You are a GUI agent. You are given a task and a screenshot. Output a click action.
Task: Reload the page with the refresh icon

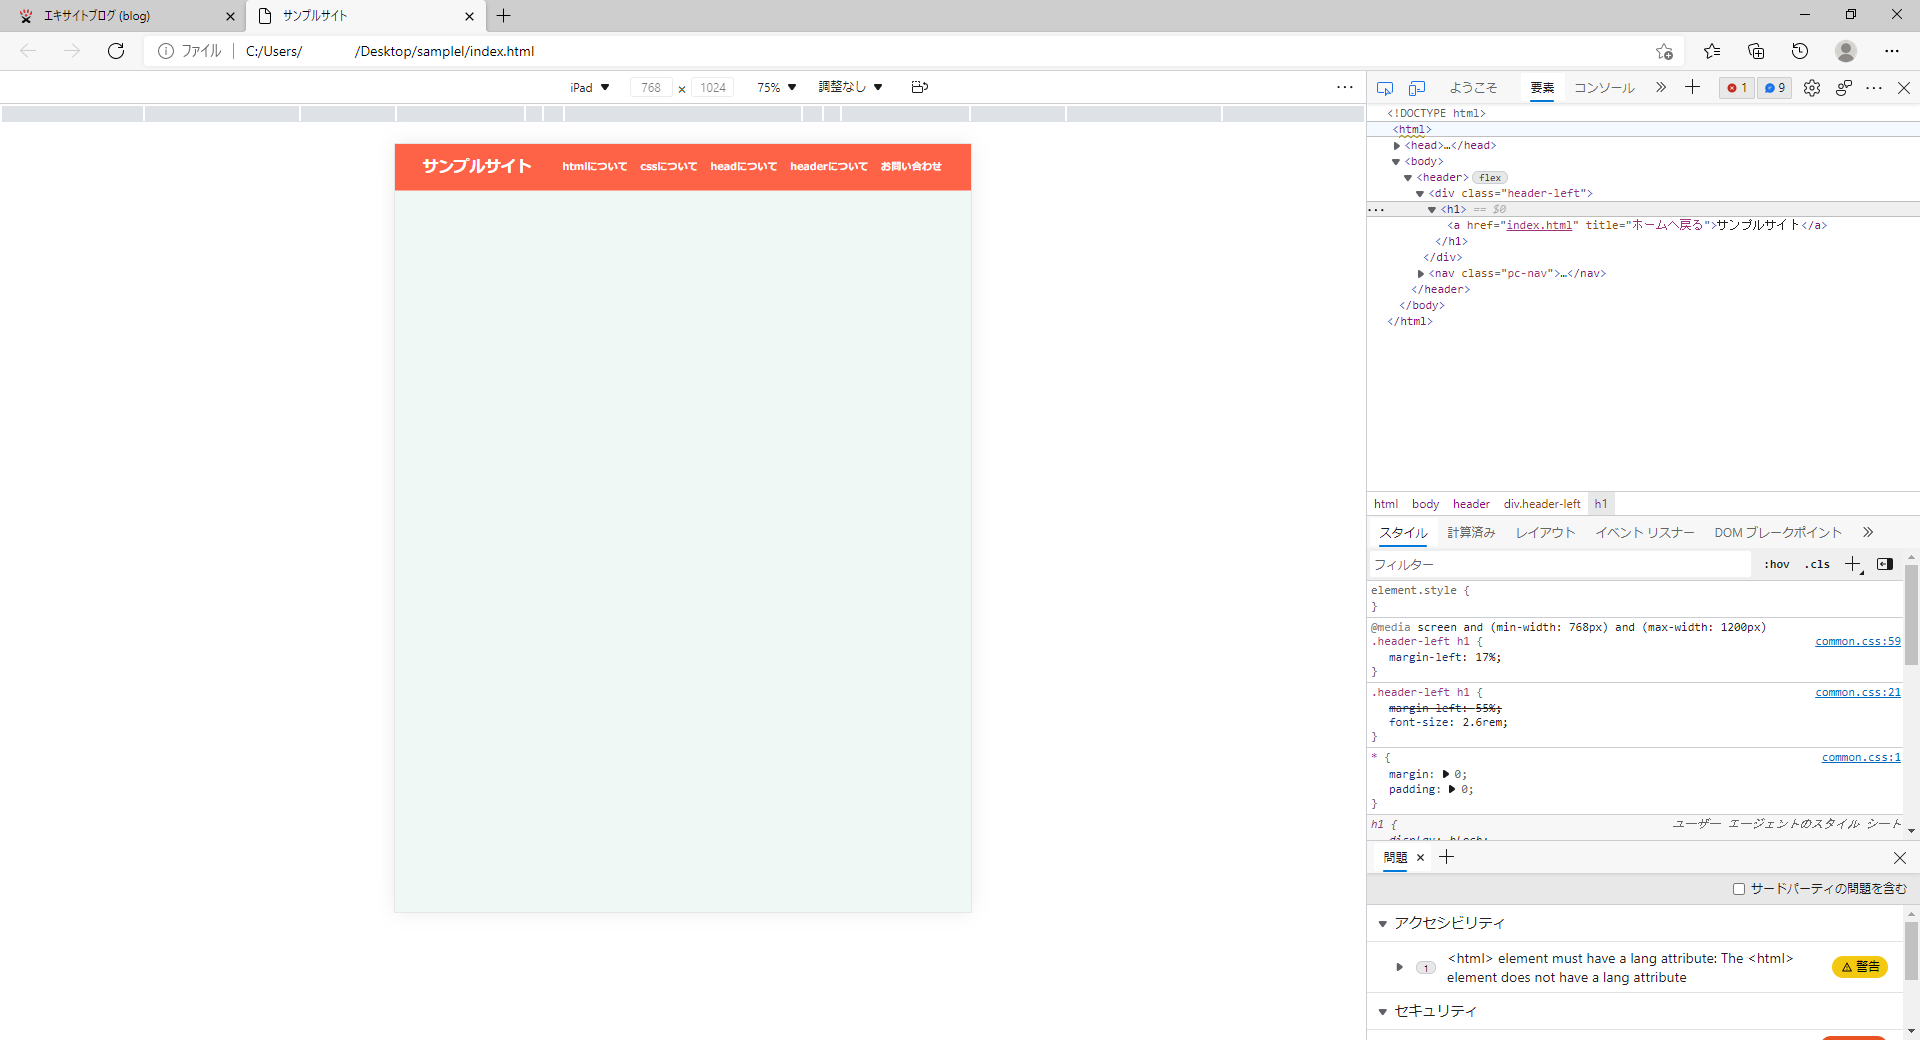(116, 51)
